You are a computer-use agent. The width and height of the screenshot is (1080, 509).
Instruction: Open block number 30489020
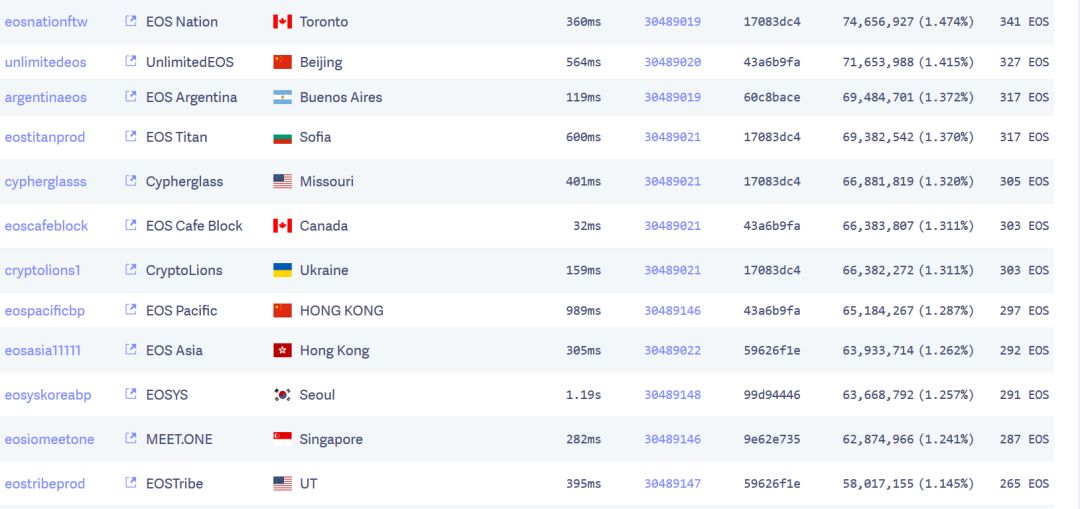point(672,62)
